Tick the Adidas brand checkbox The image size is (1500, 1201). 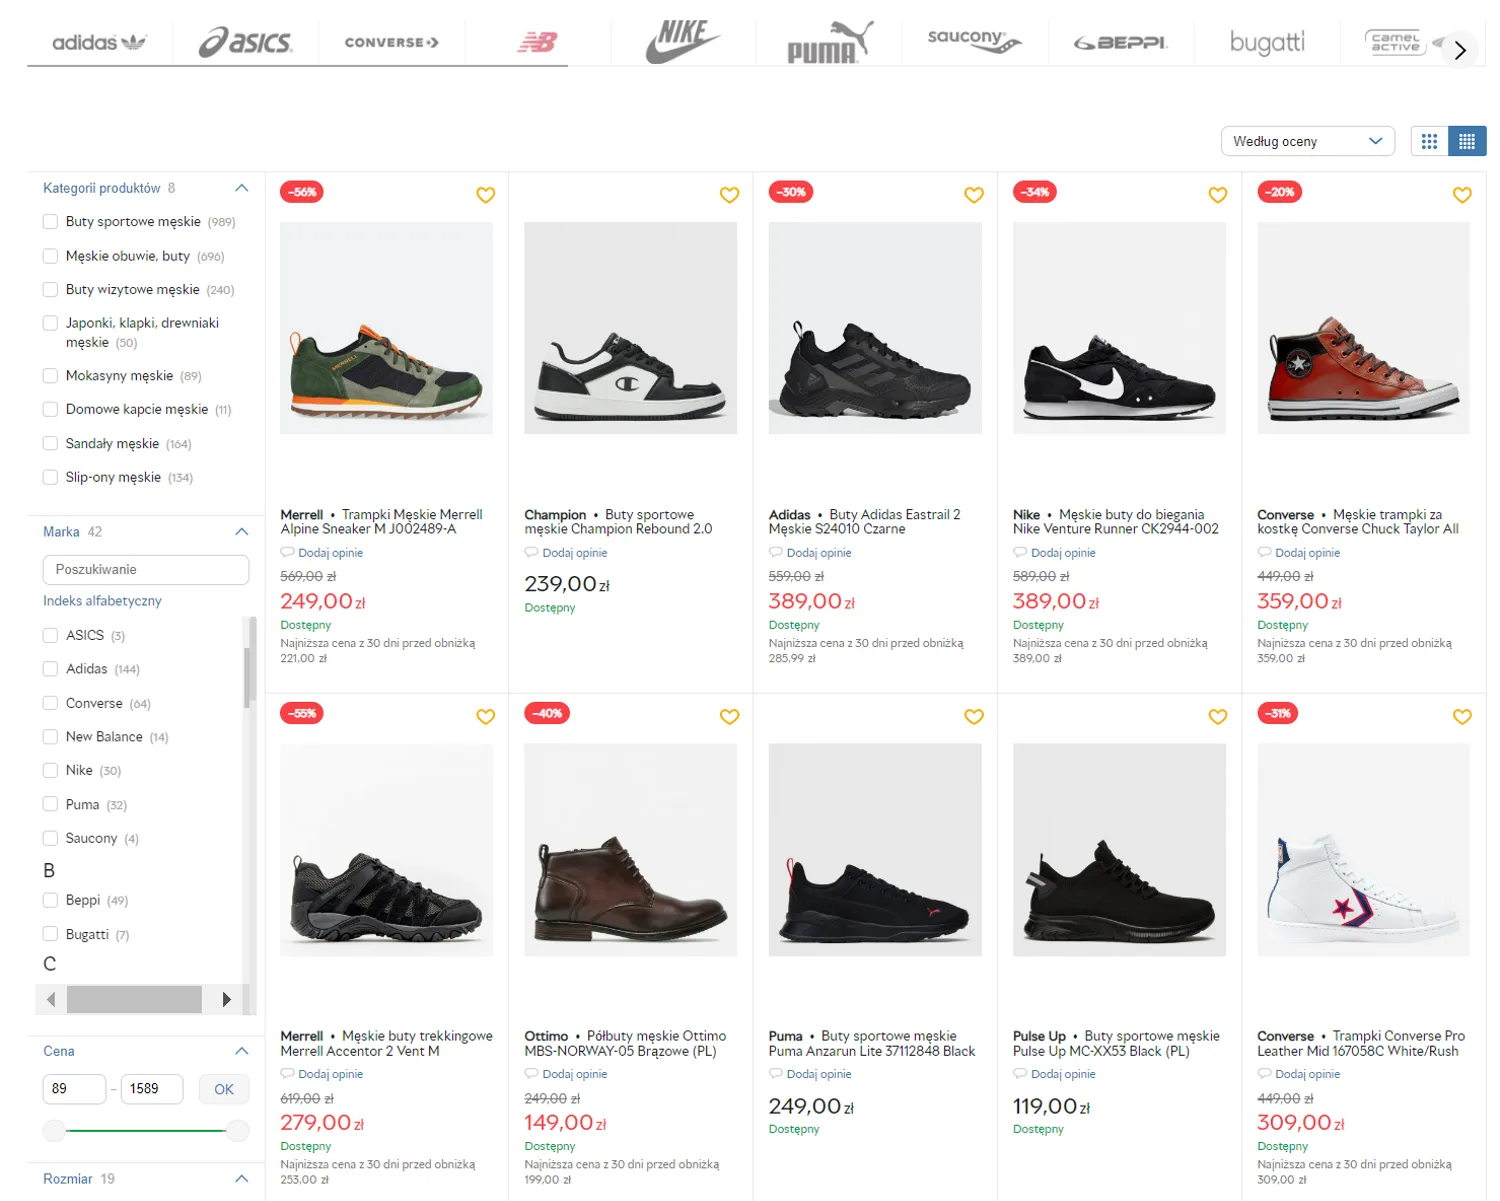coord(50,669)
